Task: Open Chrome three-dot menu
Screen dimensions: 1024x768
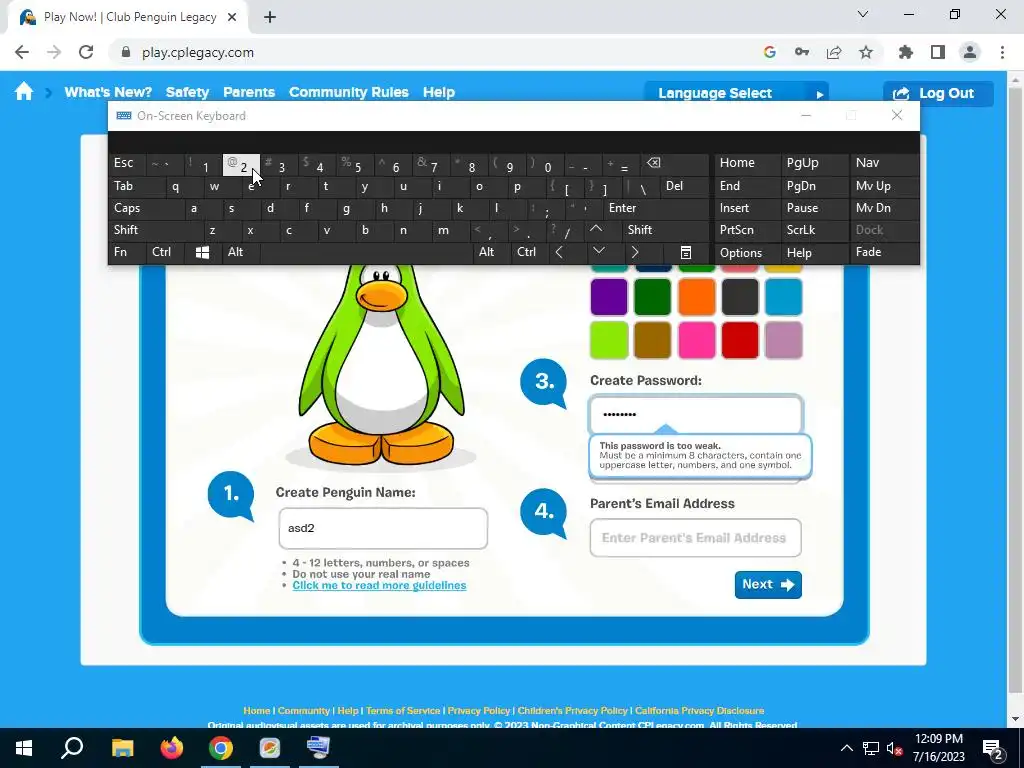Action: click(x=1002, y=52)
